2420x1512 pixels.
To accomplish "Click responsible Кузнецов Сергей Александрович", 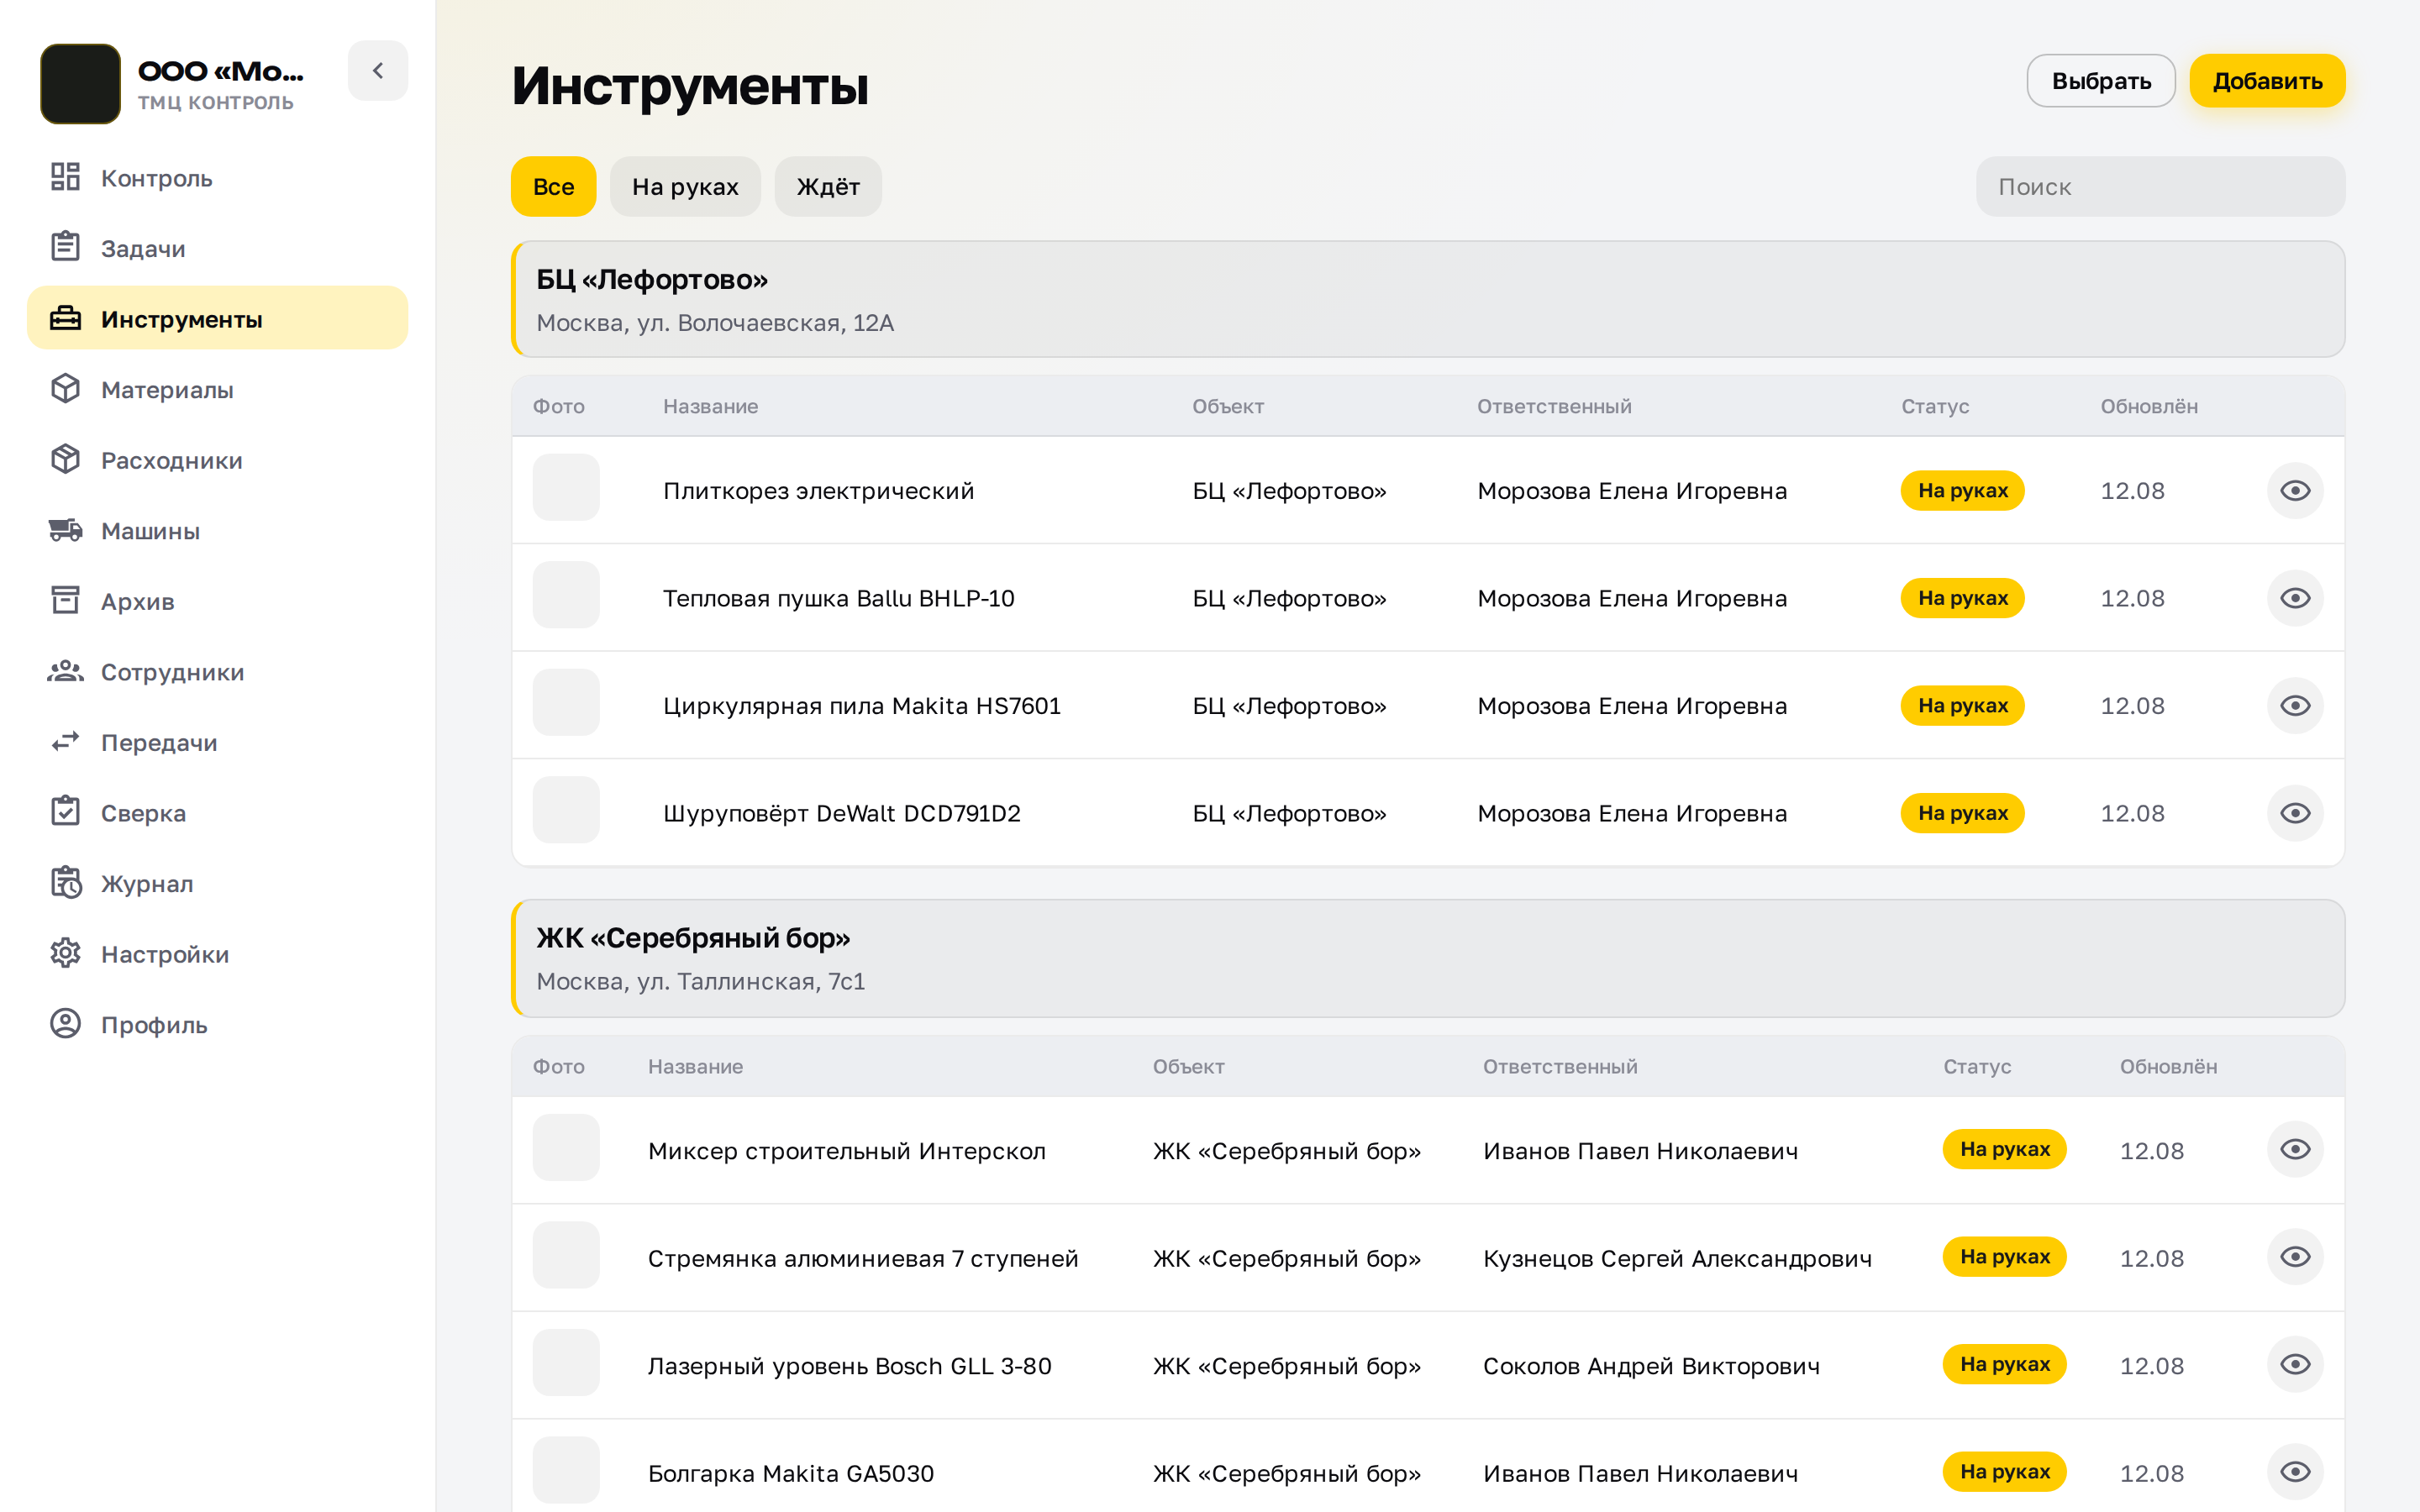I will 1677,1258.
